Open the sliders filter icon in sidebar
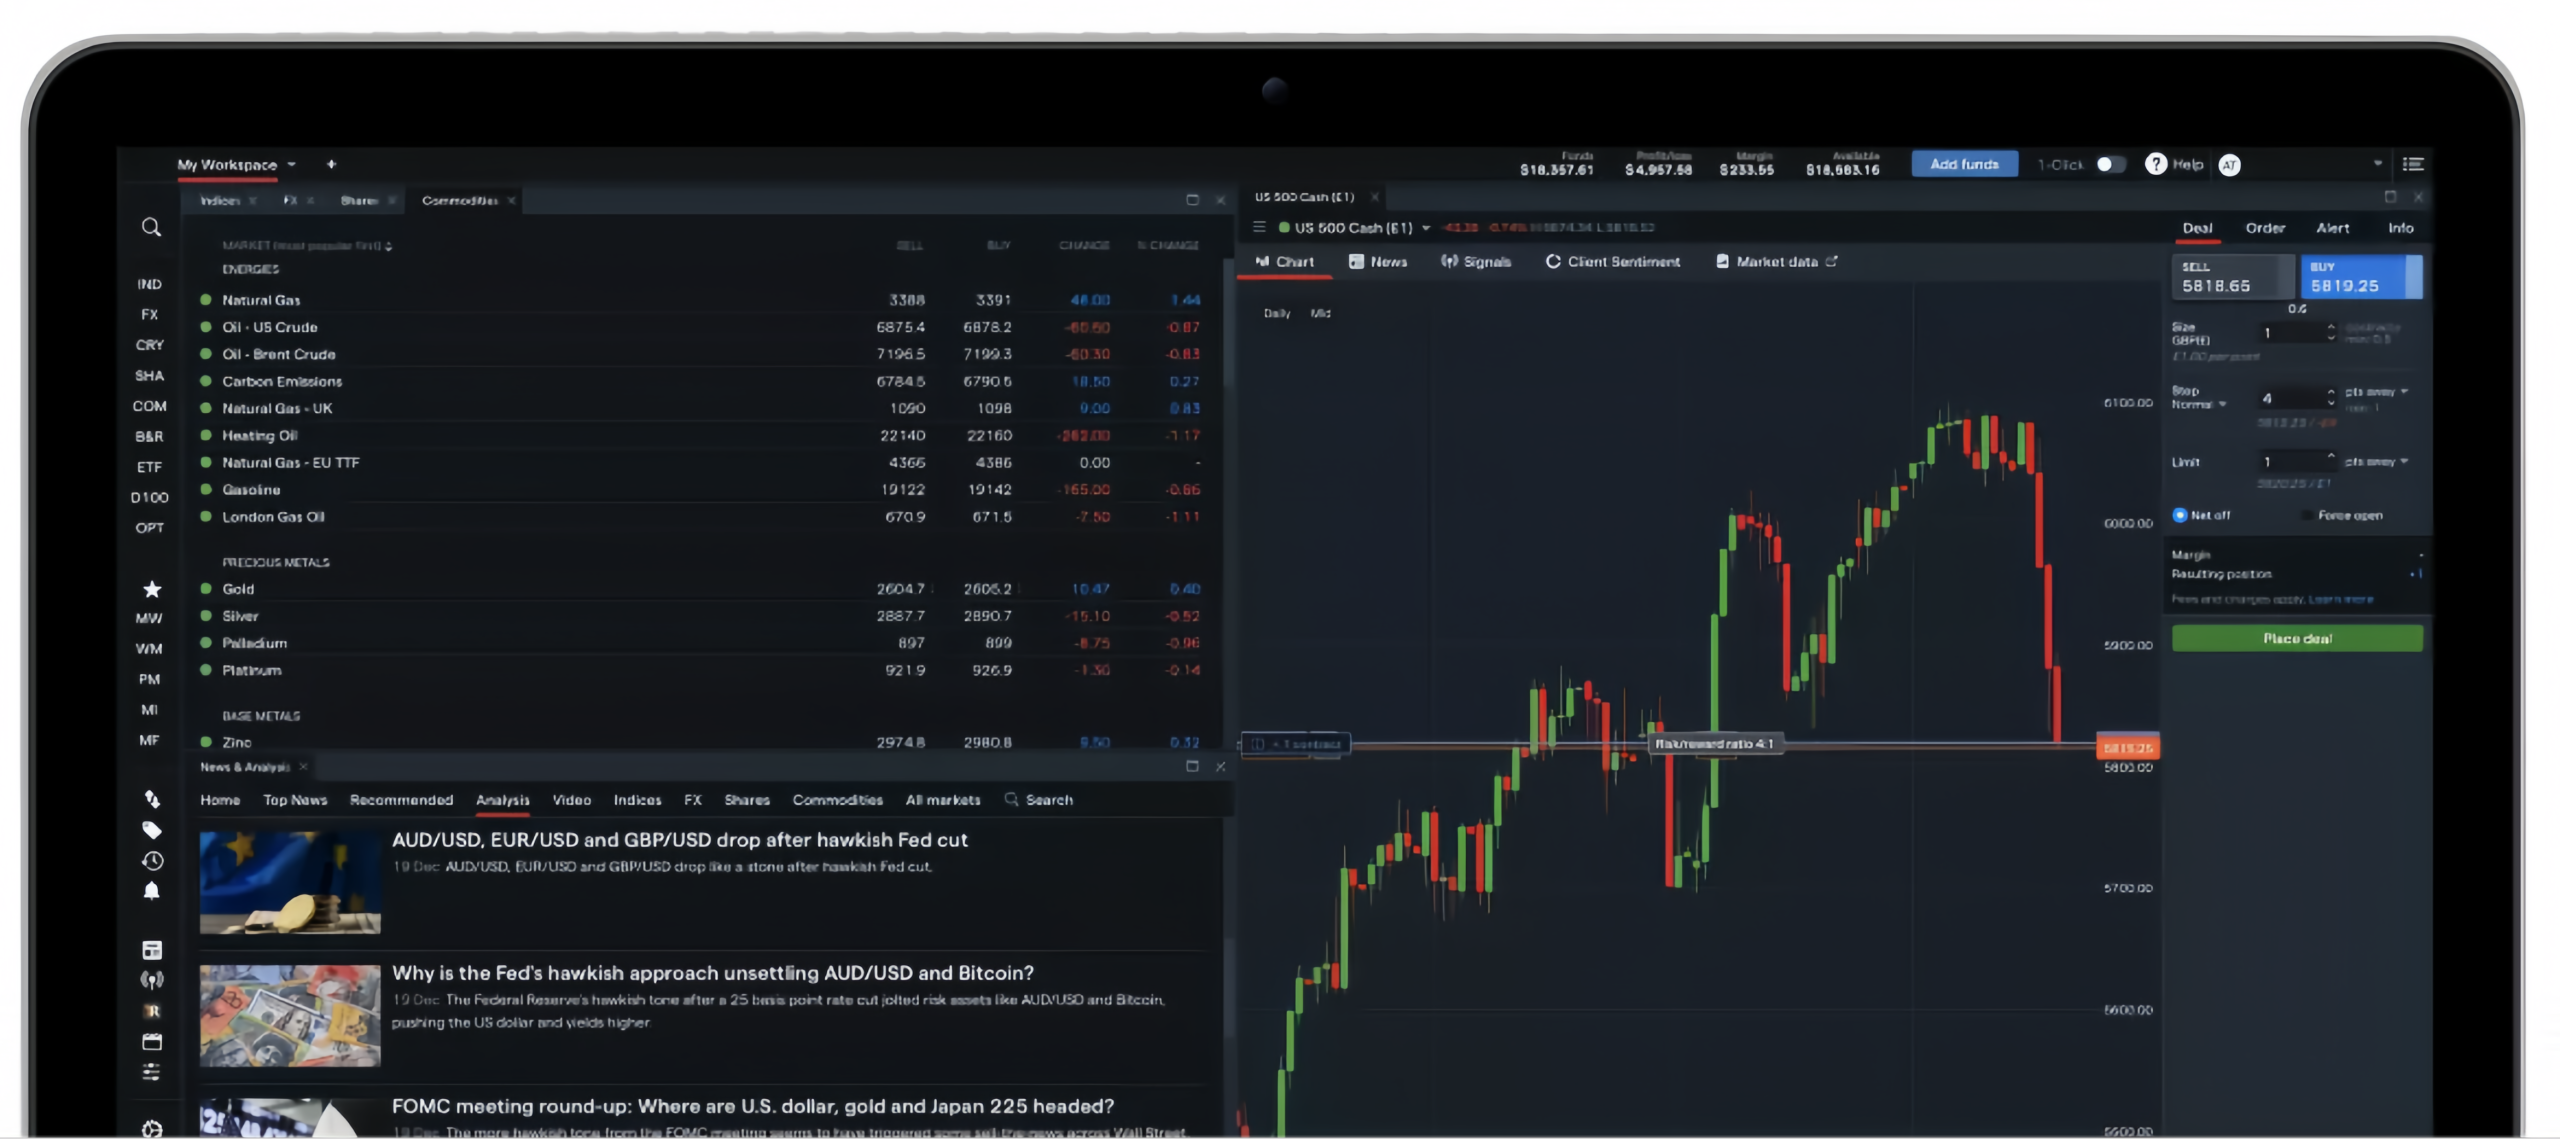 pos(152,1072)
